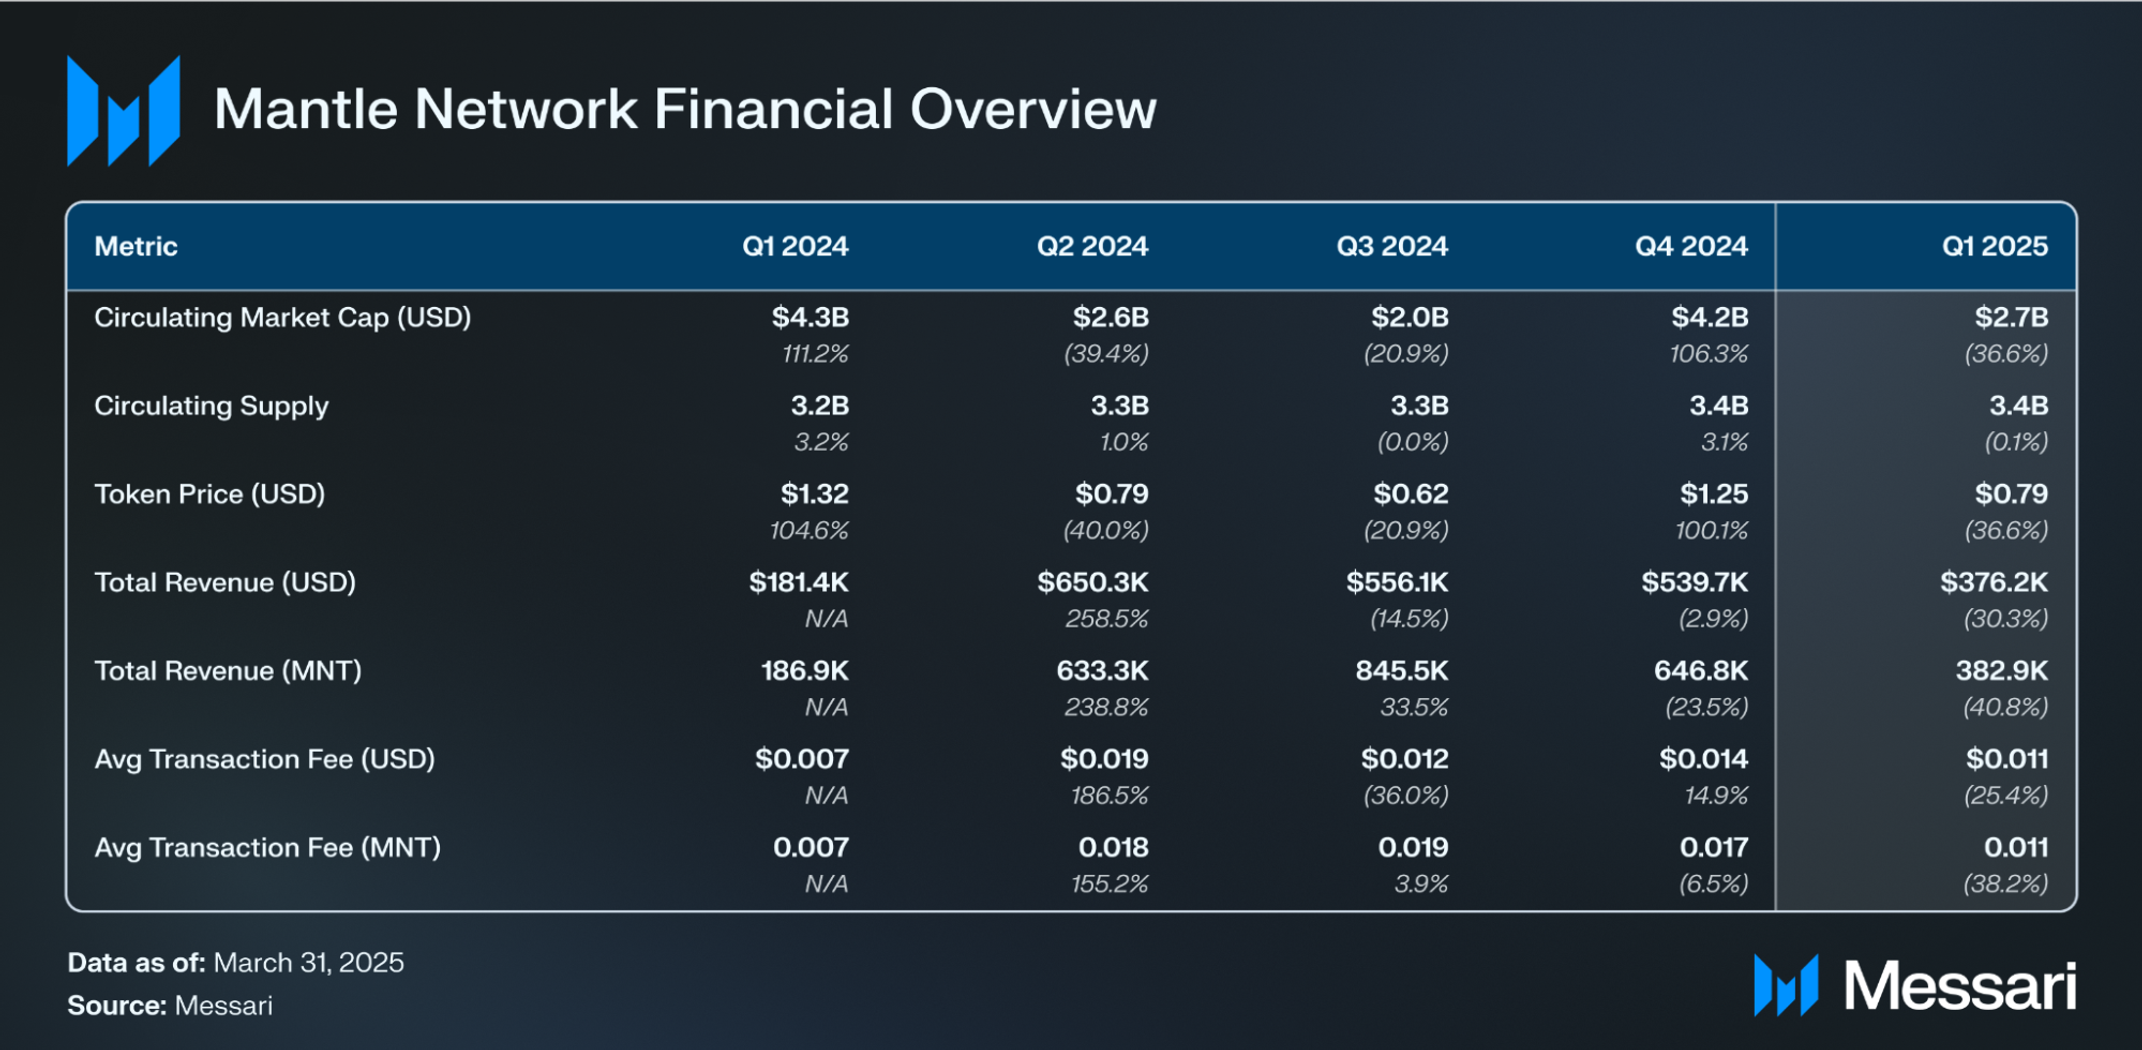Click the Avg Transaction Fee (MNT) row label

[268, 847]
